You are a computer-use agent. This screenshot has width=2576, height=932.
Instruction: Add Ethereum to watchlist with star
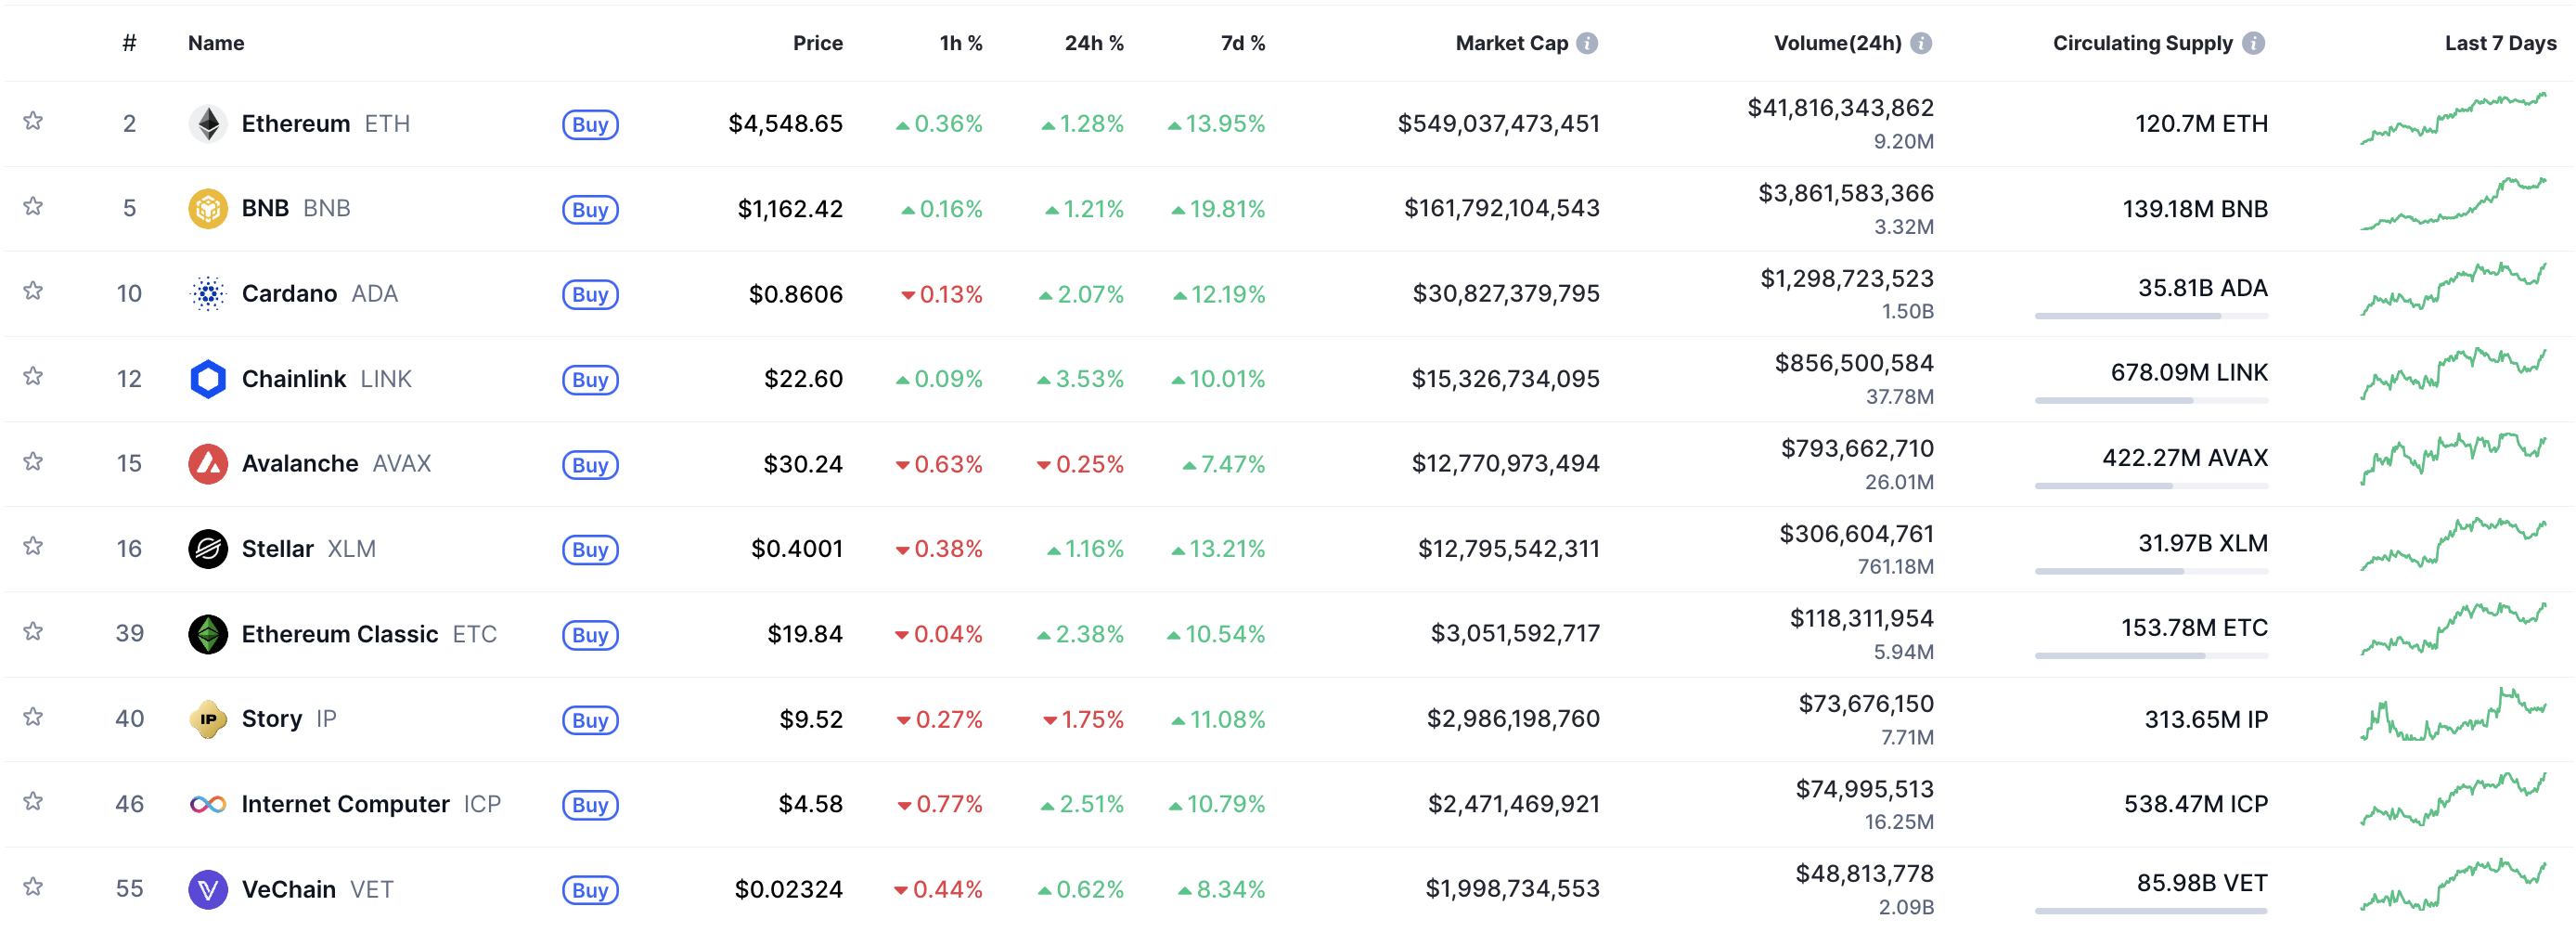pos(33,122)
